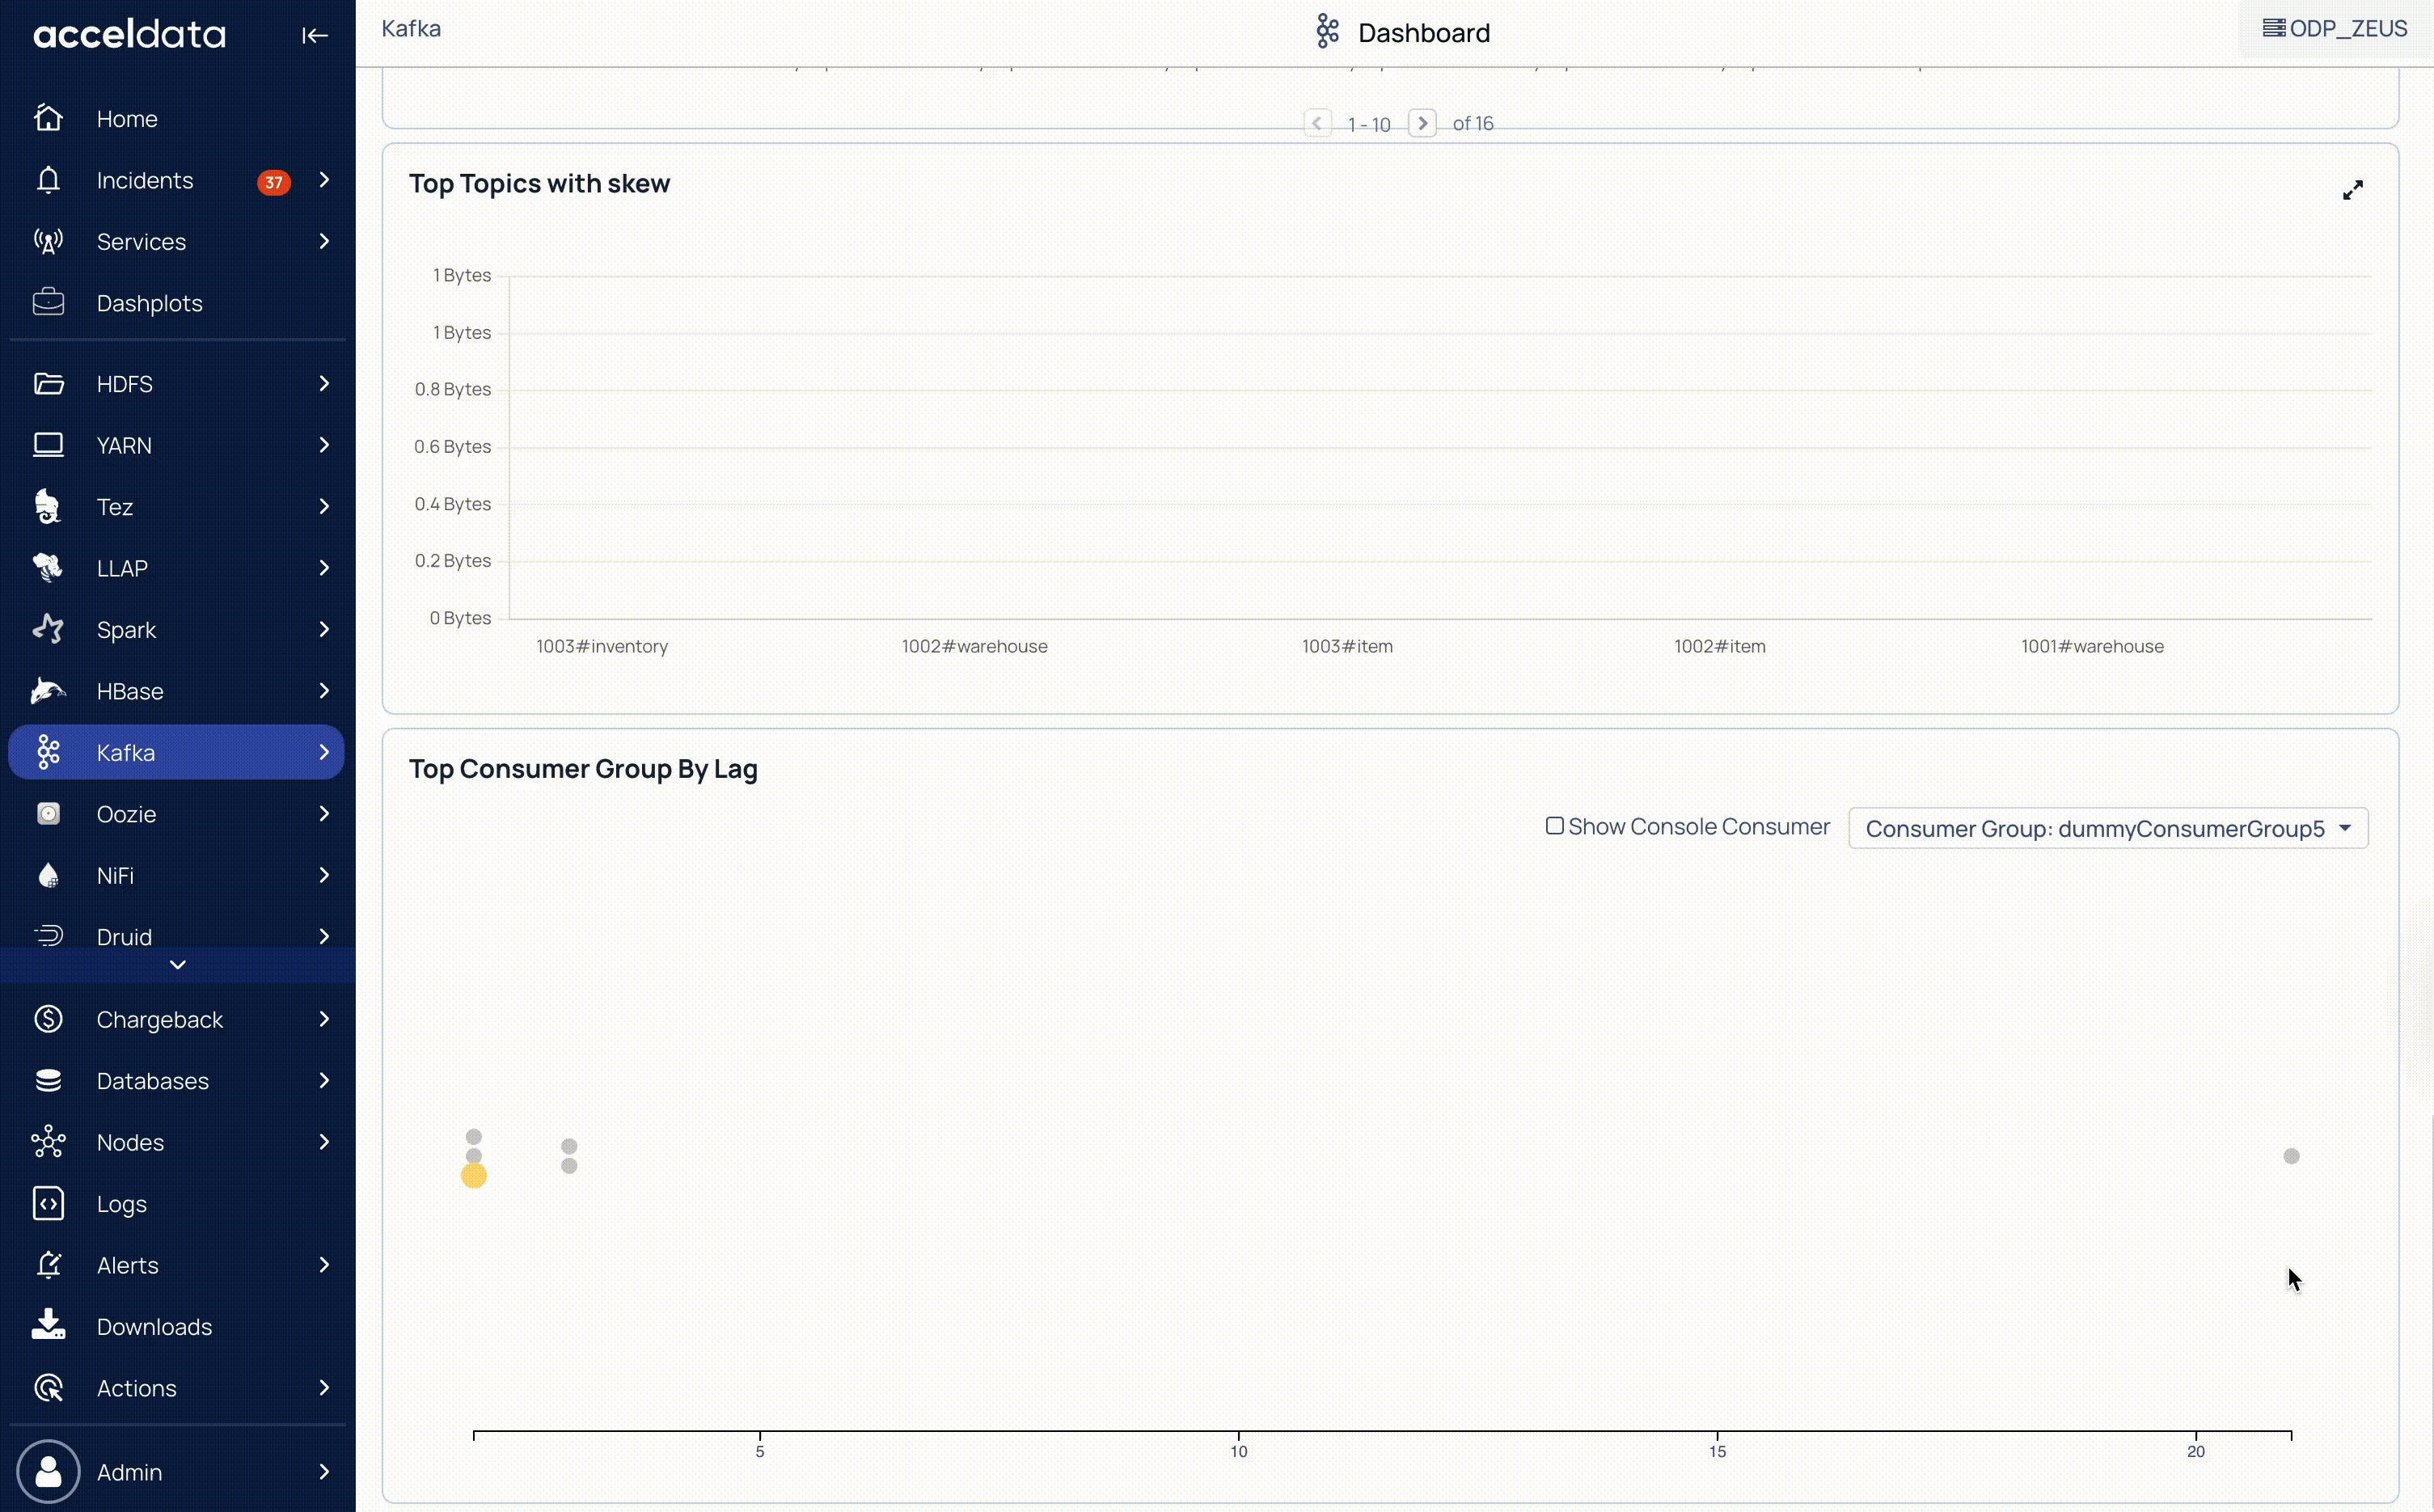Click the Downloads tray icon
This screenshot has width=2434, height=1512.
pyautogui.click(x=48, y=1325)
